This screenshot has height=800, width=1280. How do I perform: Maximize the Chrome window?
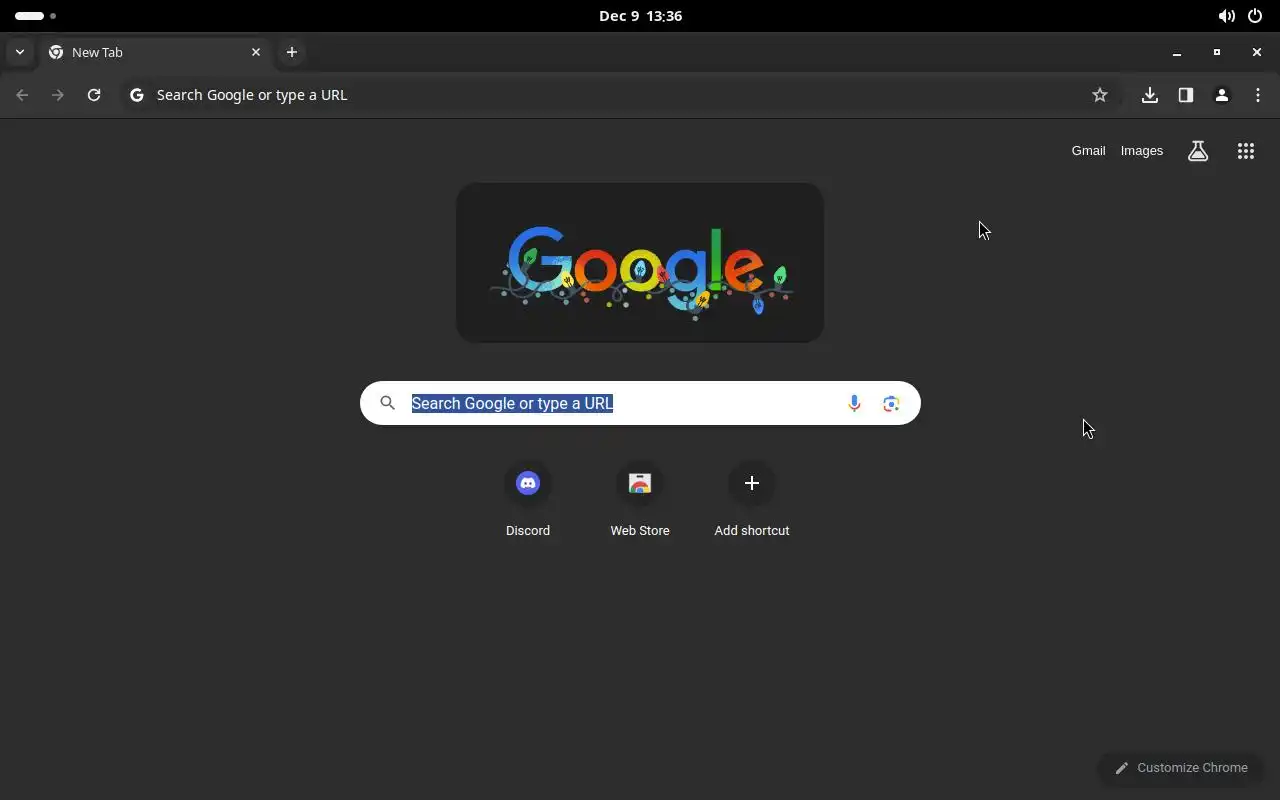(1217, 52)
